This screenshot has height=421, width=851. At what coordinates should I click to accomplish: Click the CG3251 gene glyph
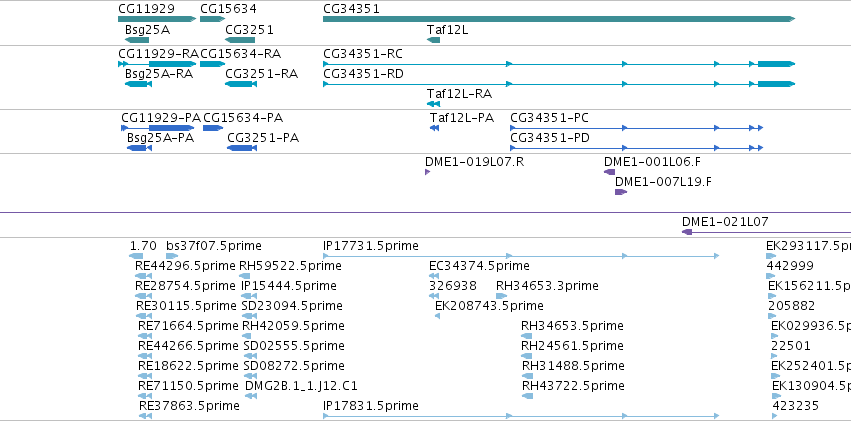[x=240, y=40]
